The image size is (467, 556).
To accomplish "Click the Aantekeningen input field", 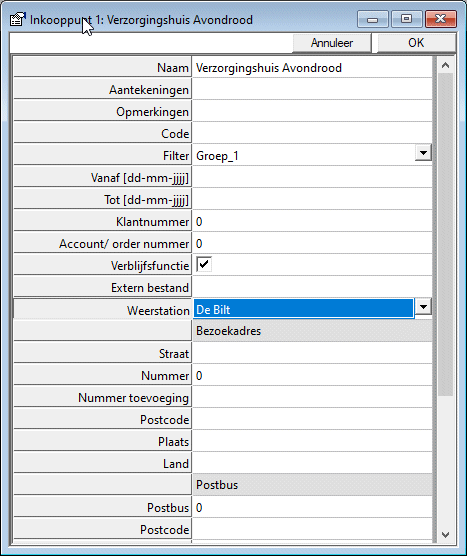I will click(x=312, y=89).
